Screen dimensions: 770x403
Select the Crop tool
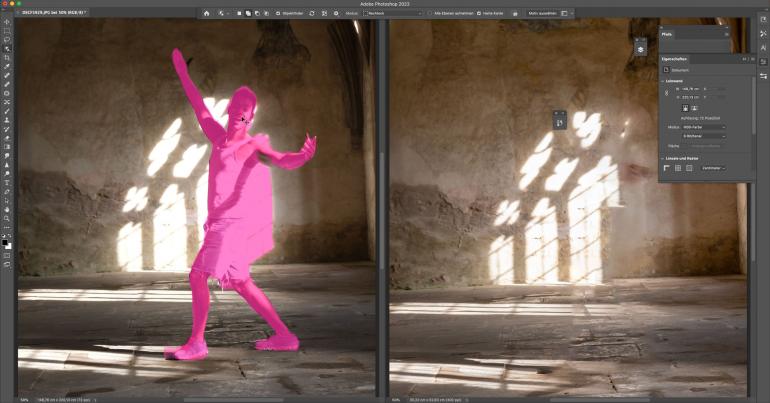click(x=7, y=57)
